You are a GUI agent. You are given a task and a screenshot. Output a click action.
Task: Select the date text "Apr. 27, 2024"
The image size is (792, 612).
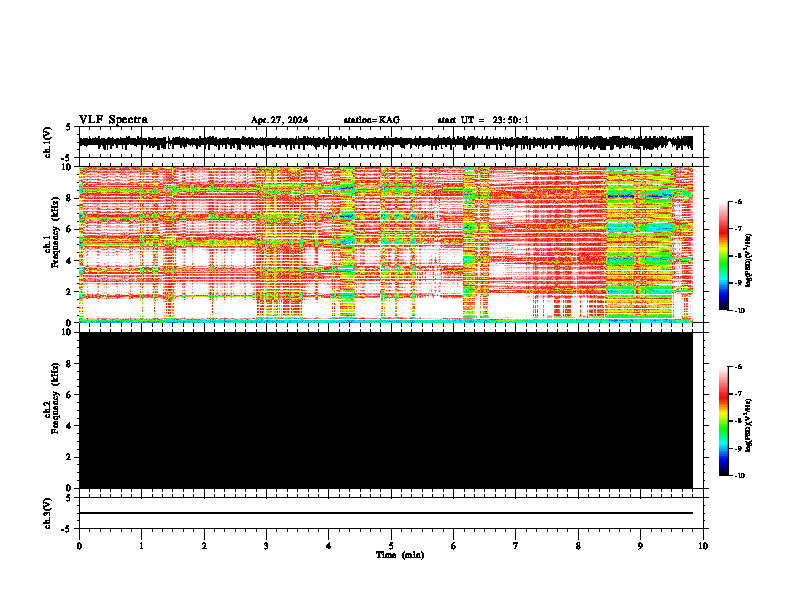(x=279, y=120)
